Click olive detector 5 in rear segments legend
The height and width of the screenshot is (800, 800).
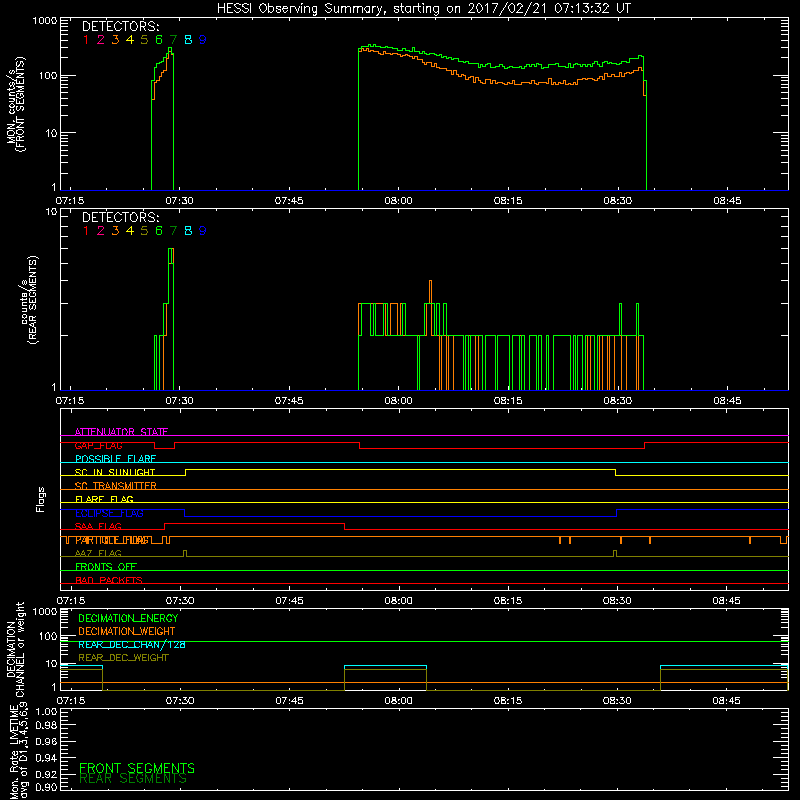click(144, 231)
